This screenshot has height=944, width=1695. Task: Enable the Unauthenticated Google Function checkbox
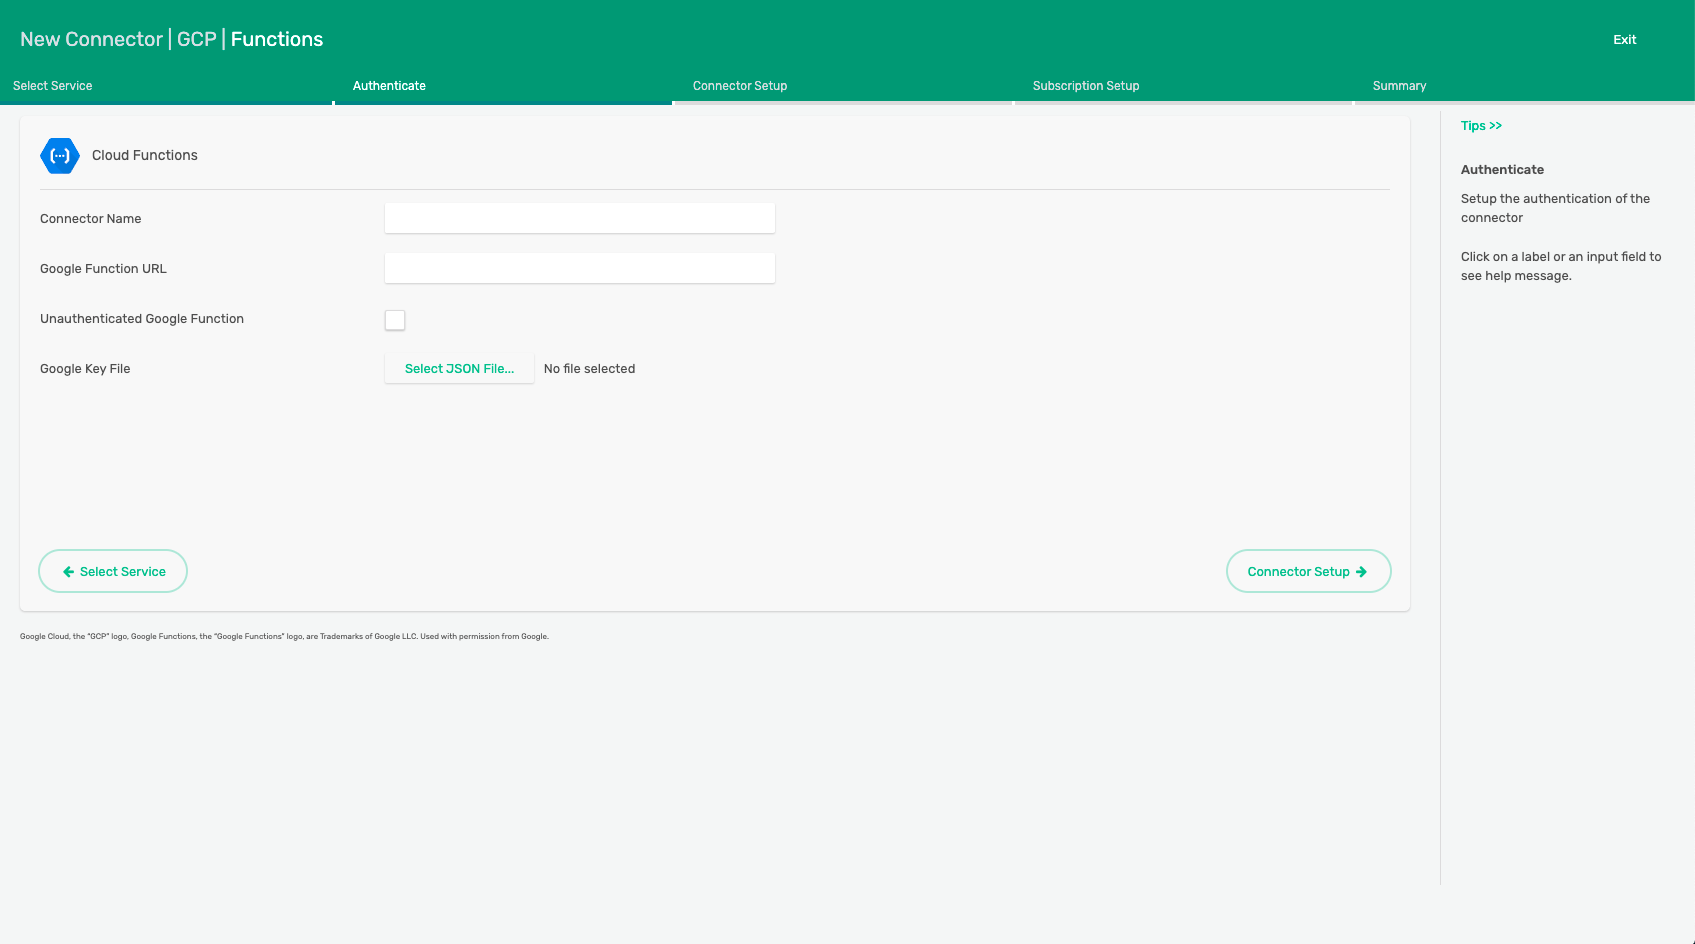pos(395,320)
